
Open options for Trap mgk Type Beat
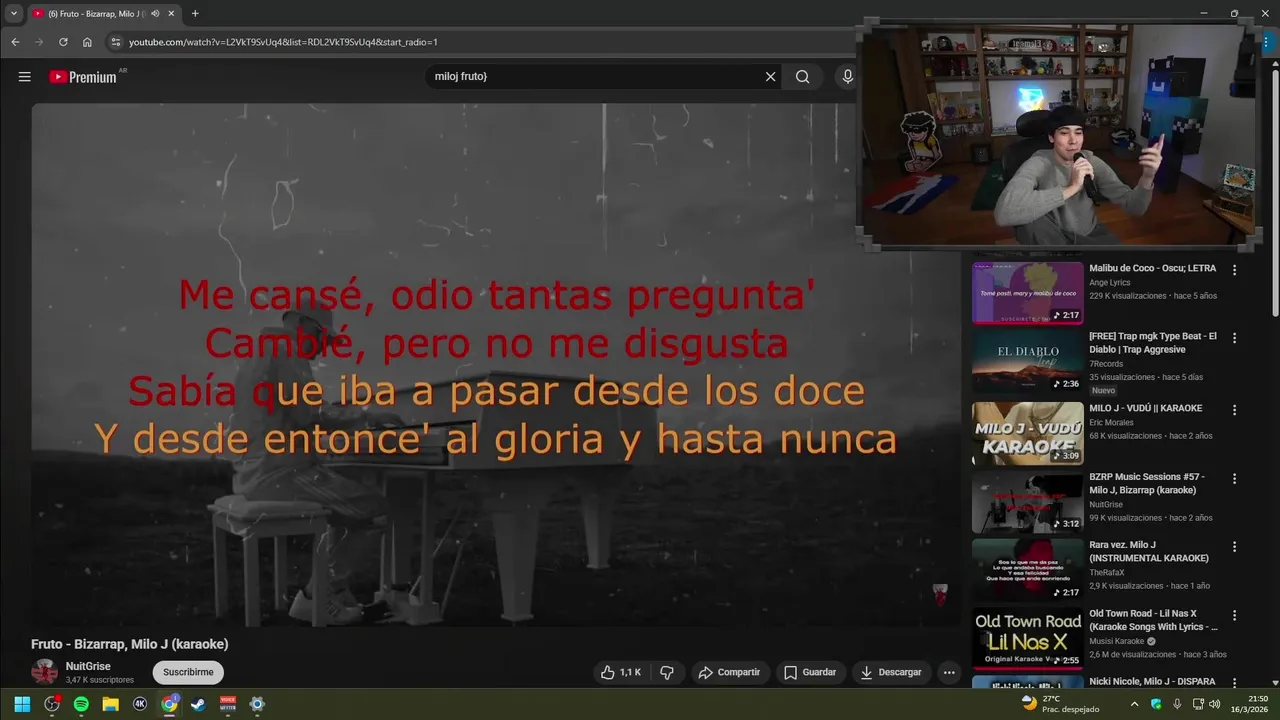coord(1234,338)
